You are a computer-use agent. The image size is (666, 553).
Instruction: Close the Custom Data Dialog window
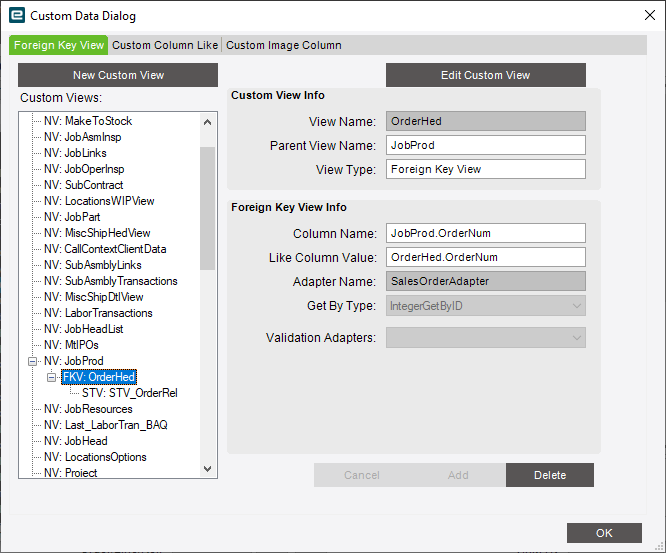(649, 15)
